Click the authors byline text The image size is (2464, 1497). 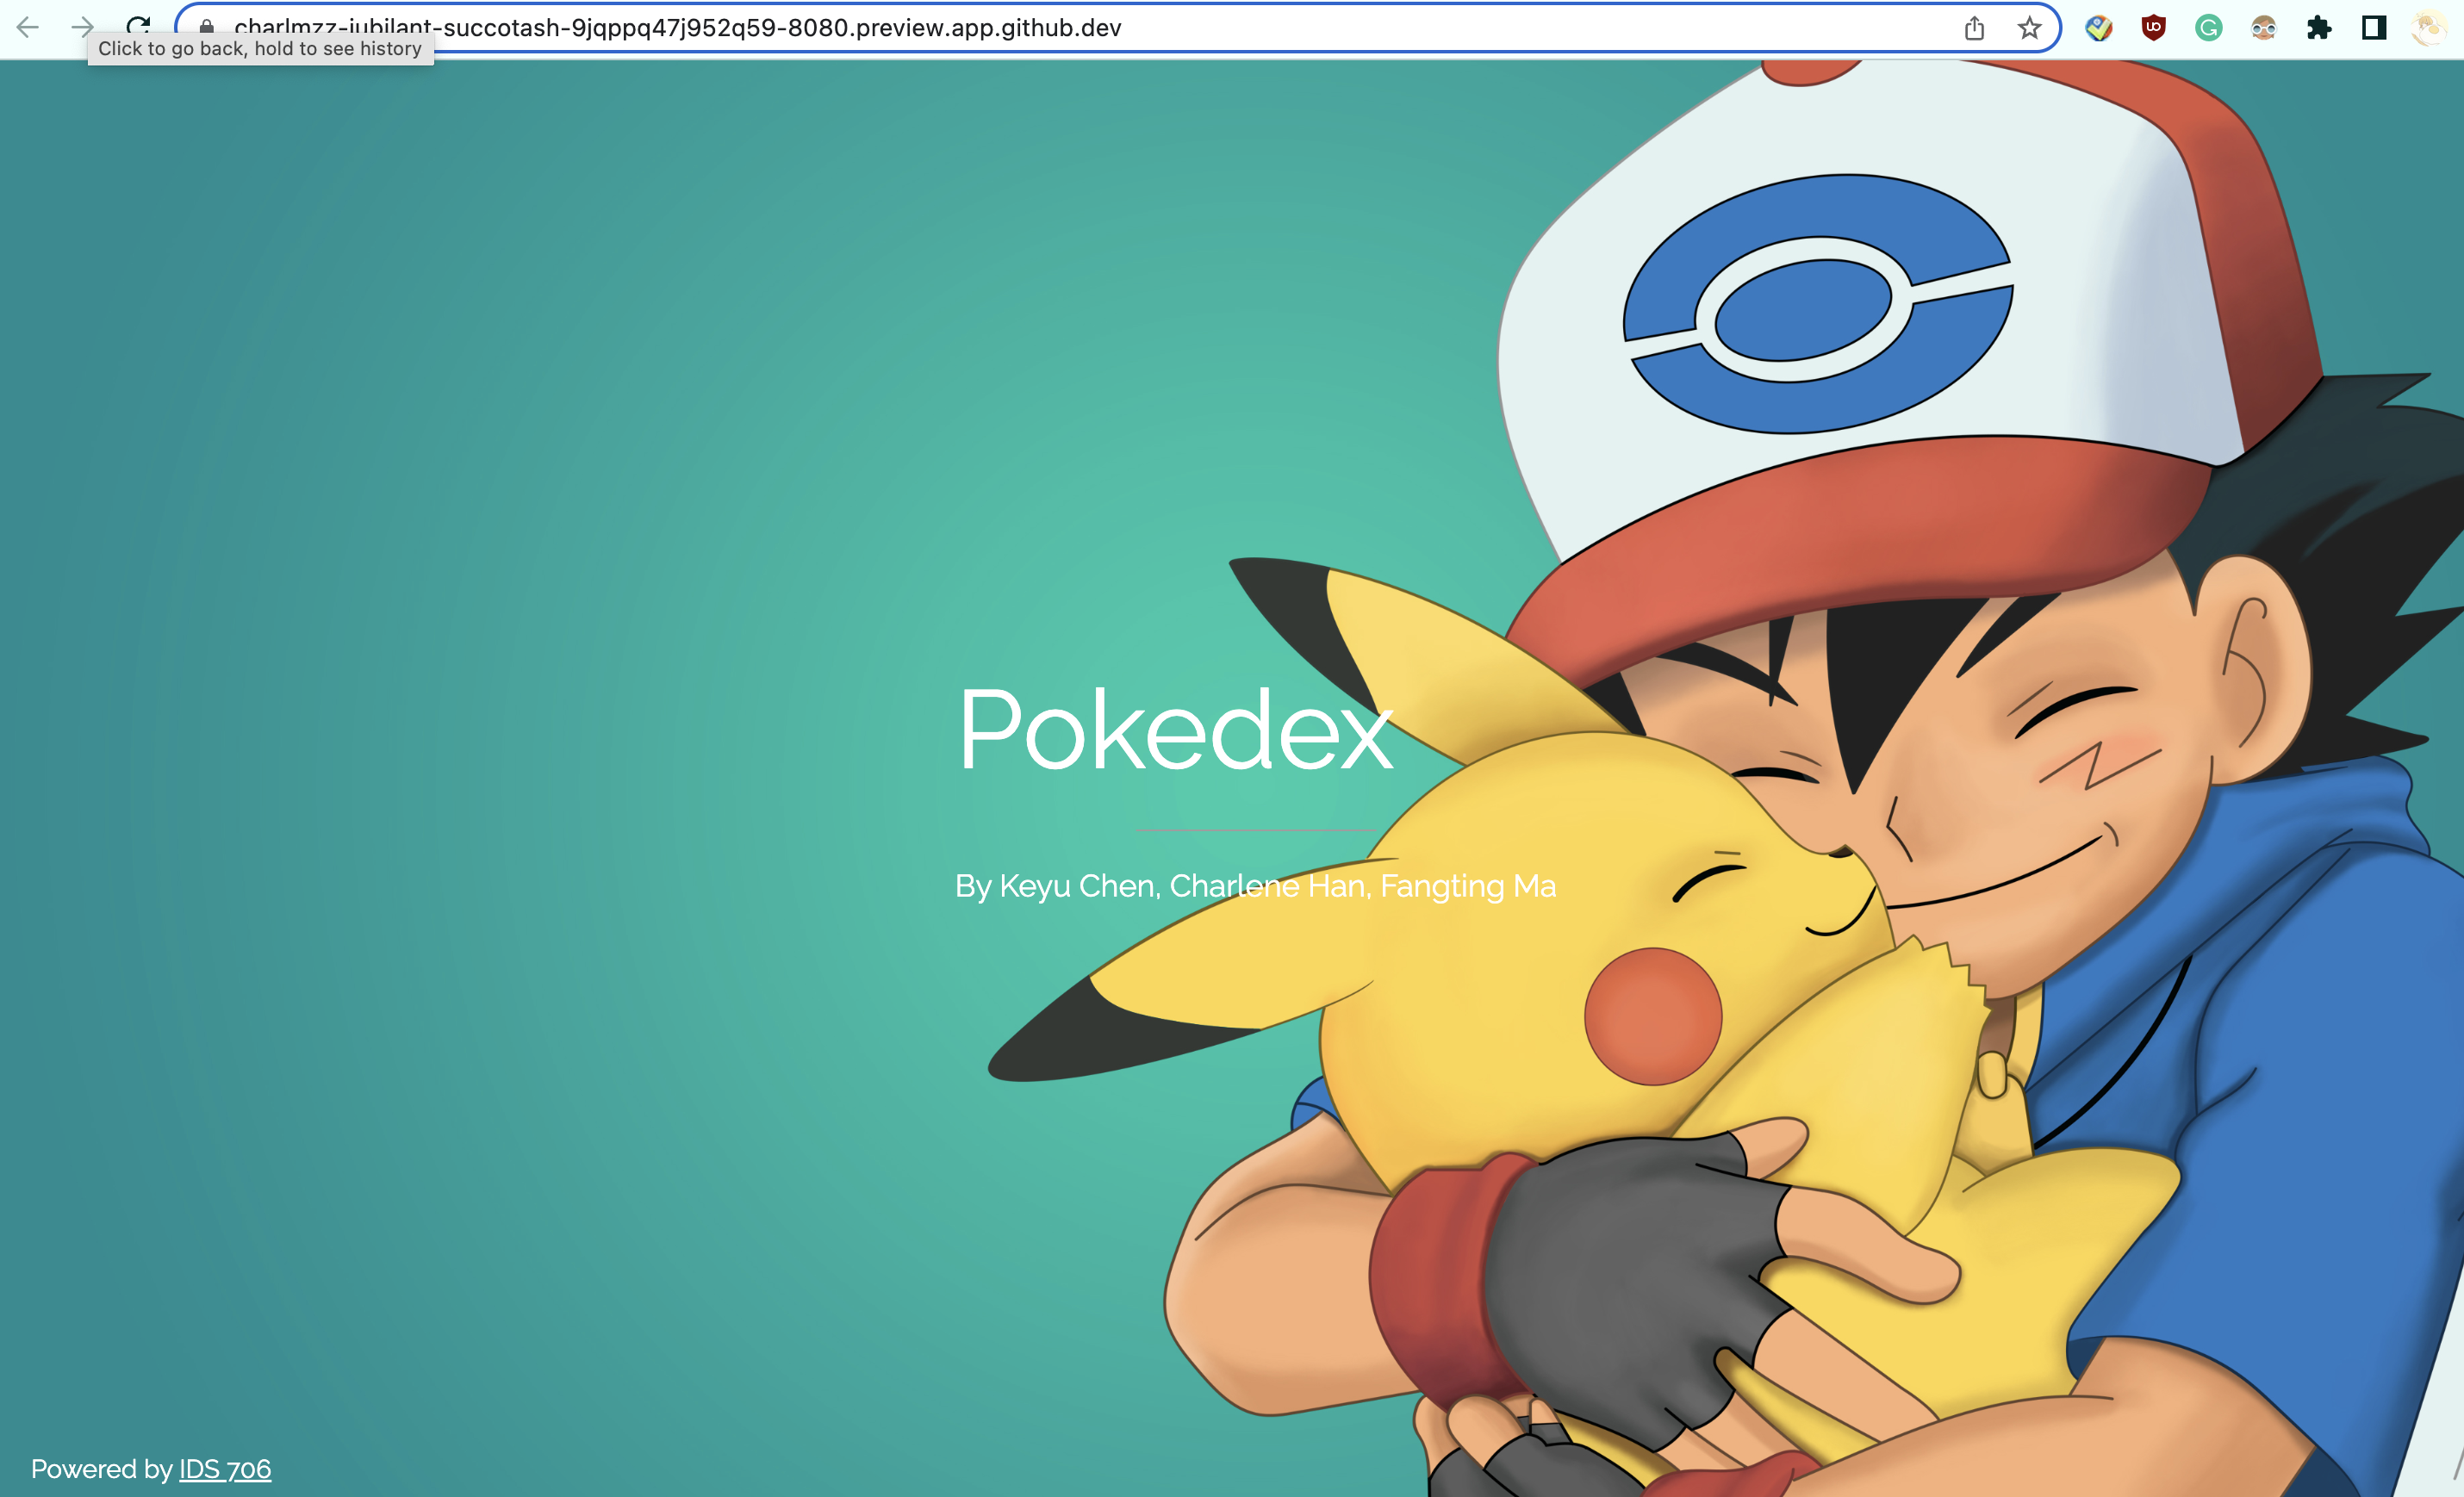1255,886
